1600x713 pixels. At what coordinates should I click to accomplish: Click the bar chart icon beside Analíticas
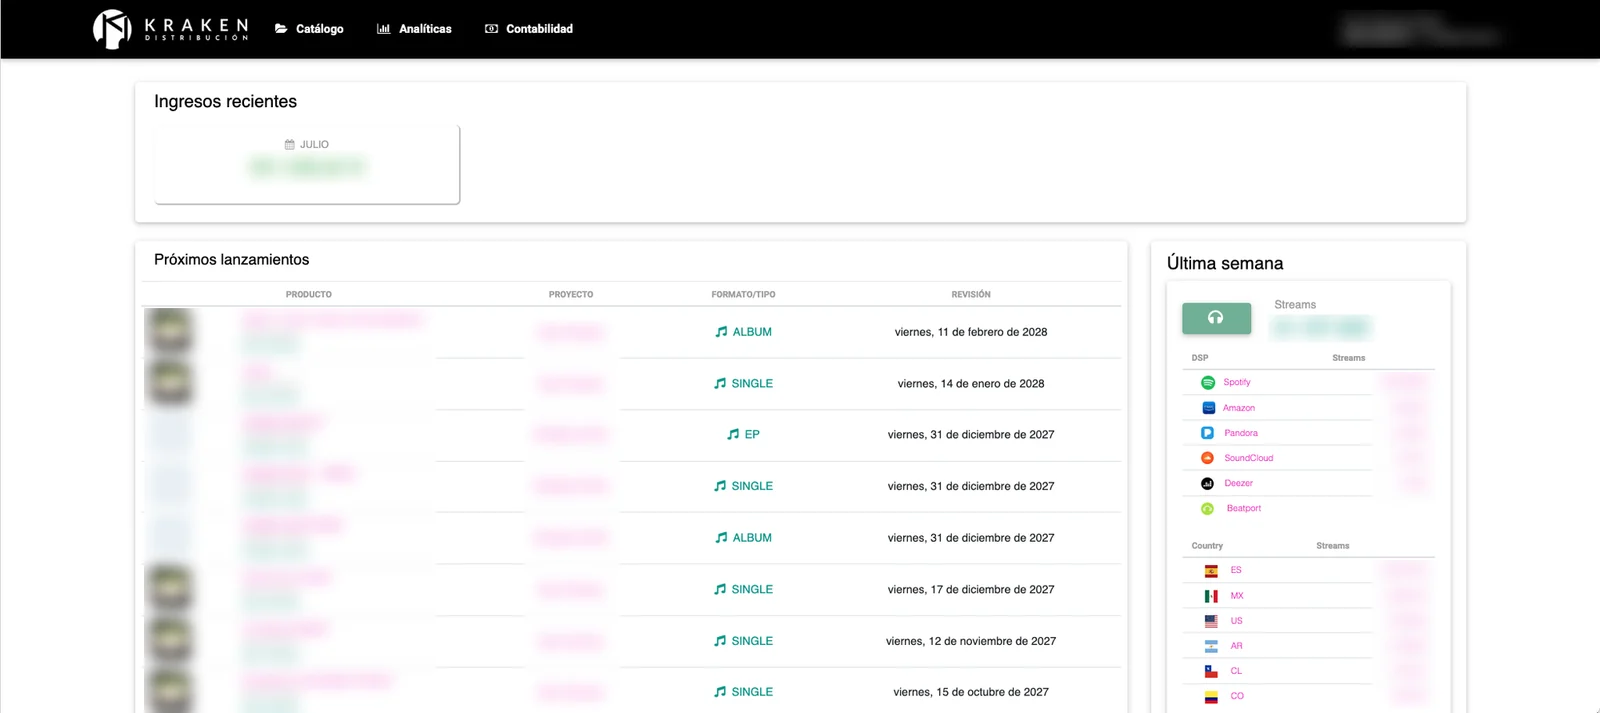coord(383,29)
